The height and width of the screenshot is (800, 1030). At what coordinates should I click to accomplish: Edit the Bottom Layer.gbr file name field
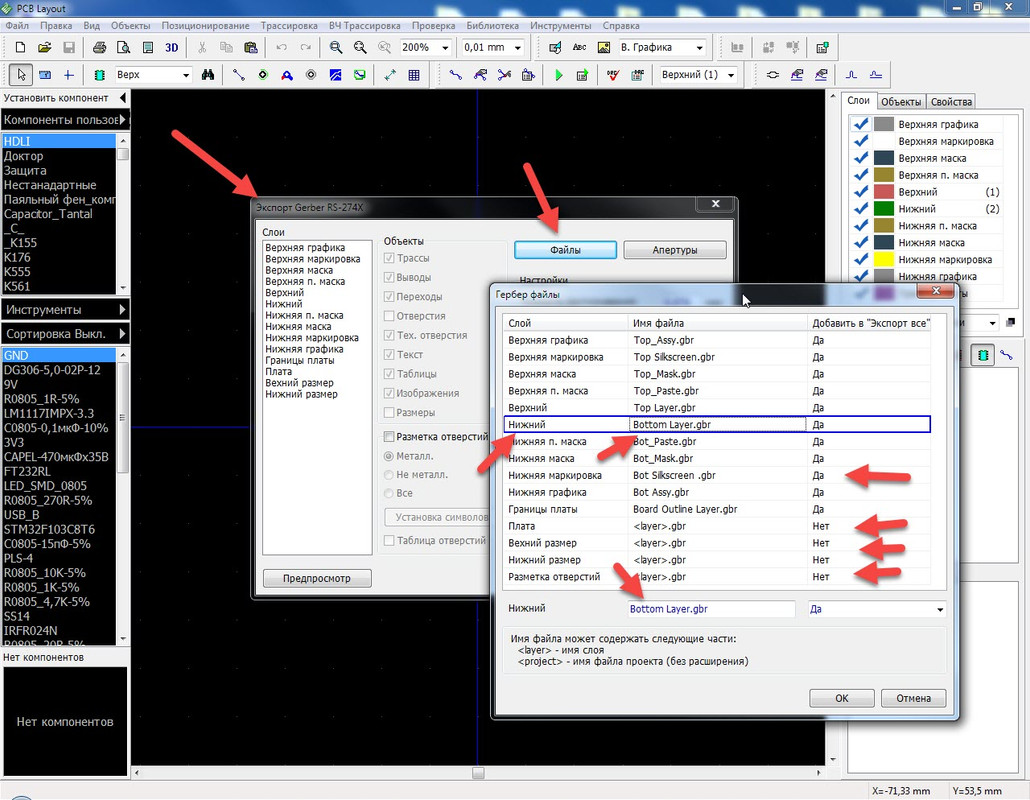pos(711,610)
